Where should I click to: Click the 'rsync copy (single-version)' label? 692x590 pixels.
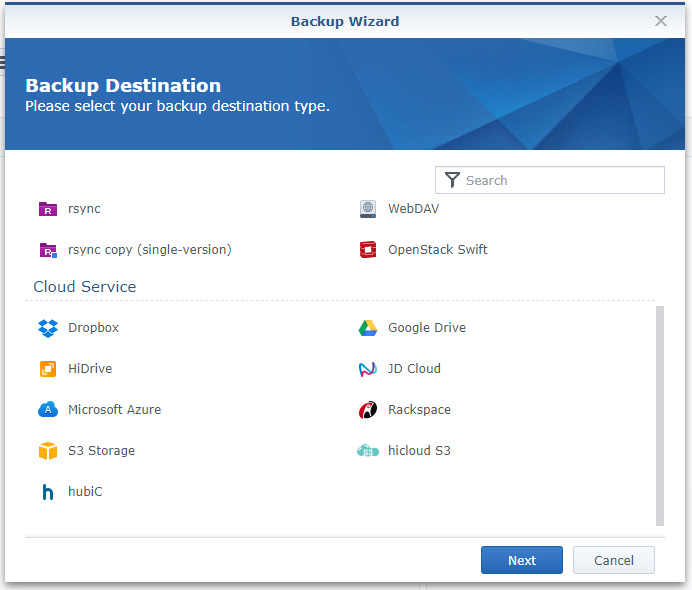tap(150, 250)
